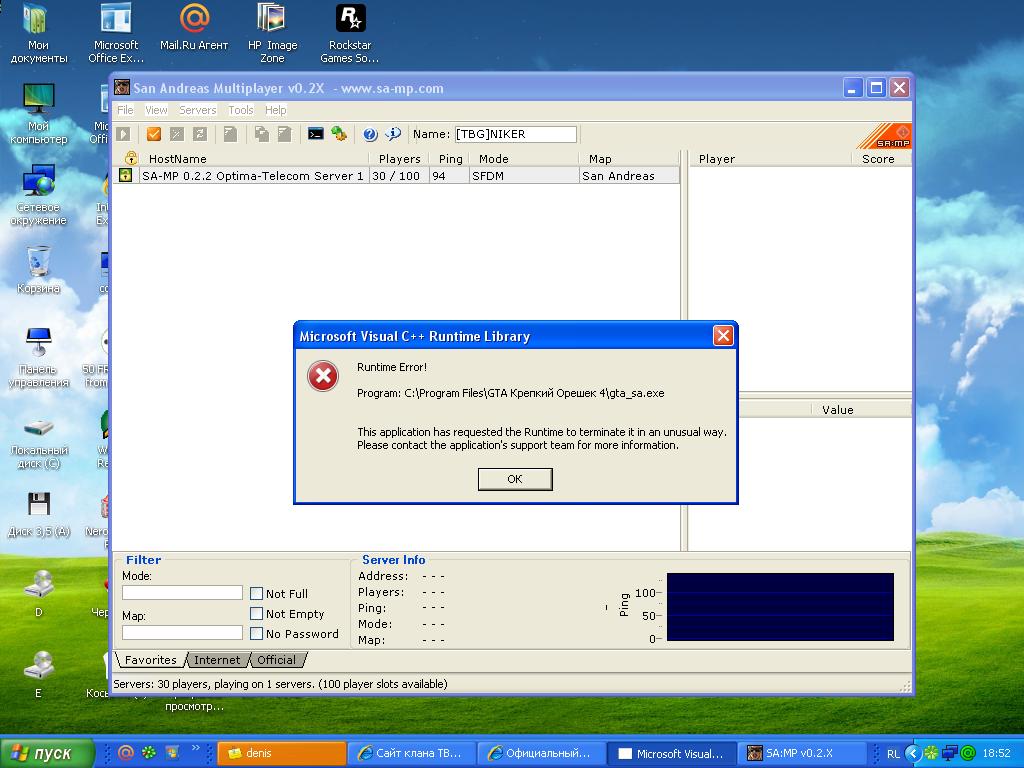Click the Mode filter input field
Image resolution: width=1024 pixels, height=768 pixels.
coord(182,592)
